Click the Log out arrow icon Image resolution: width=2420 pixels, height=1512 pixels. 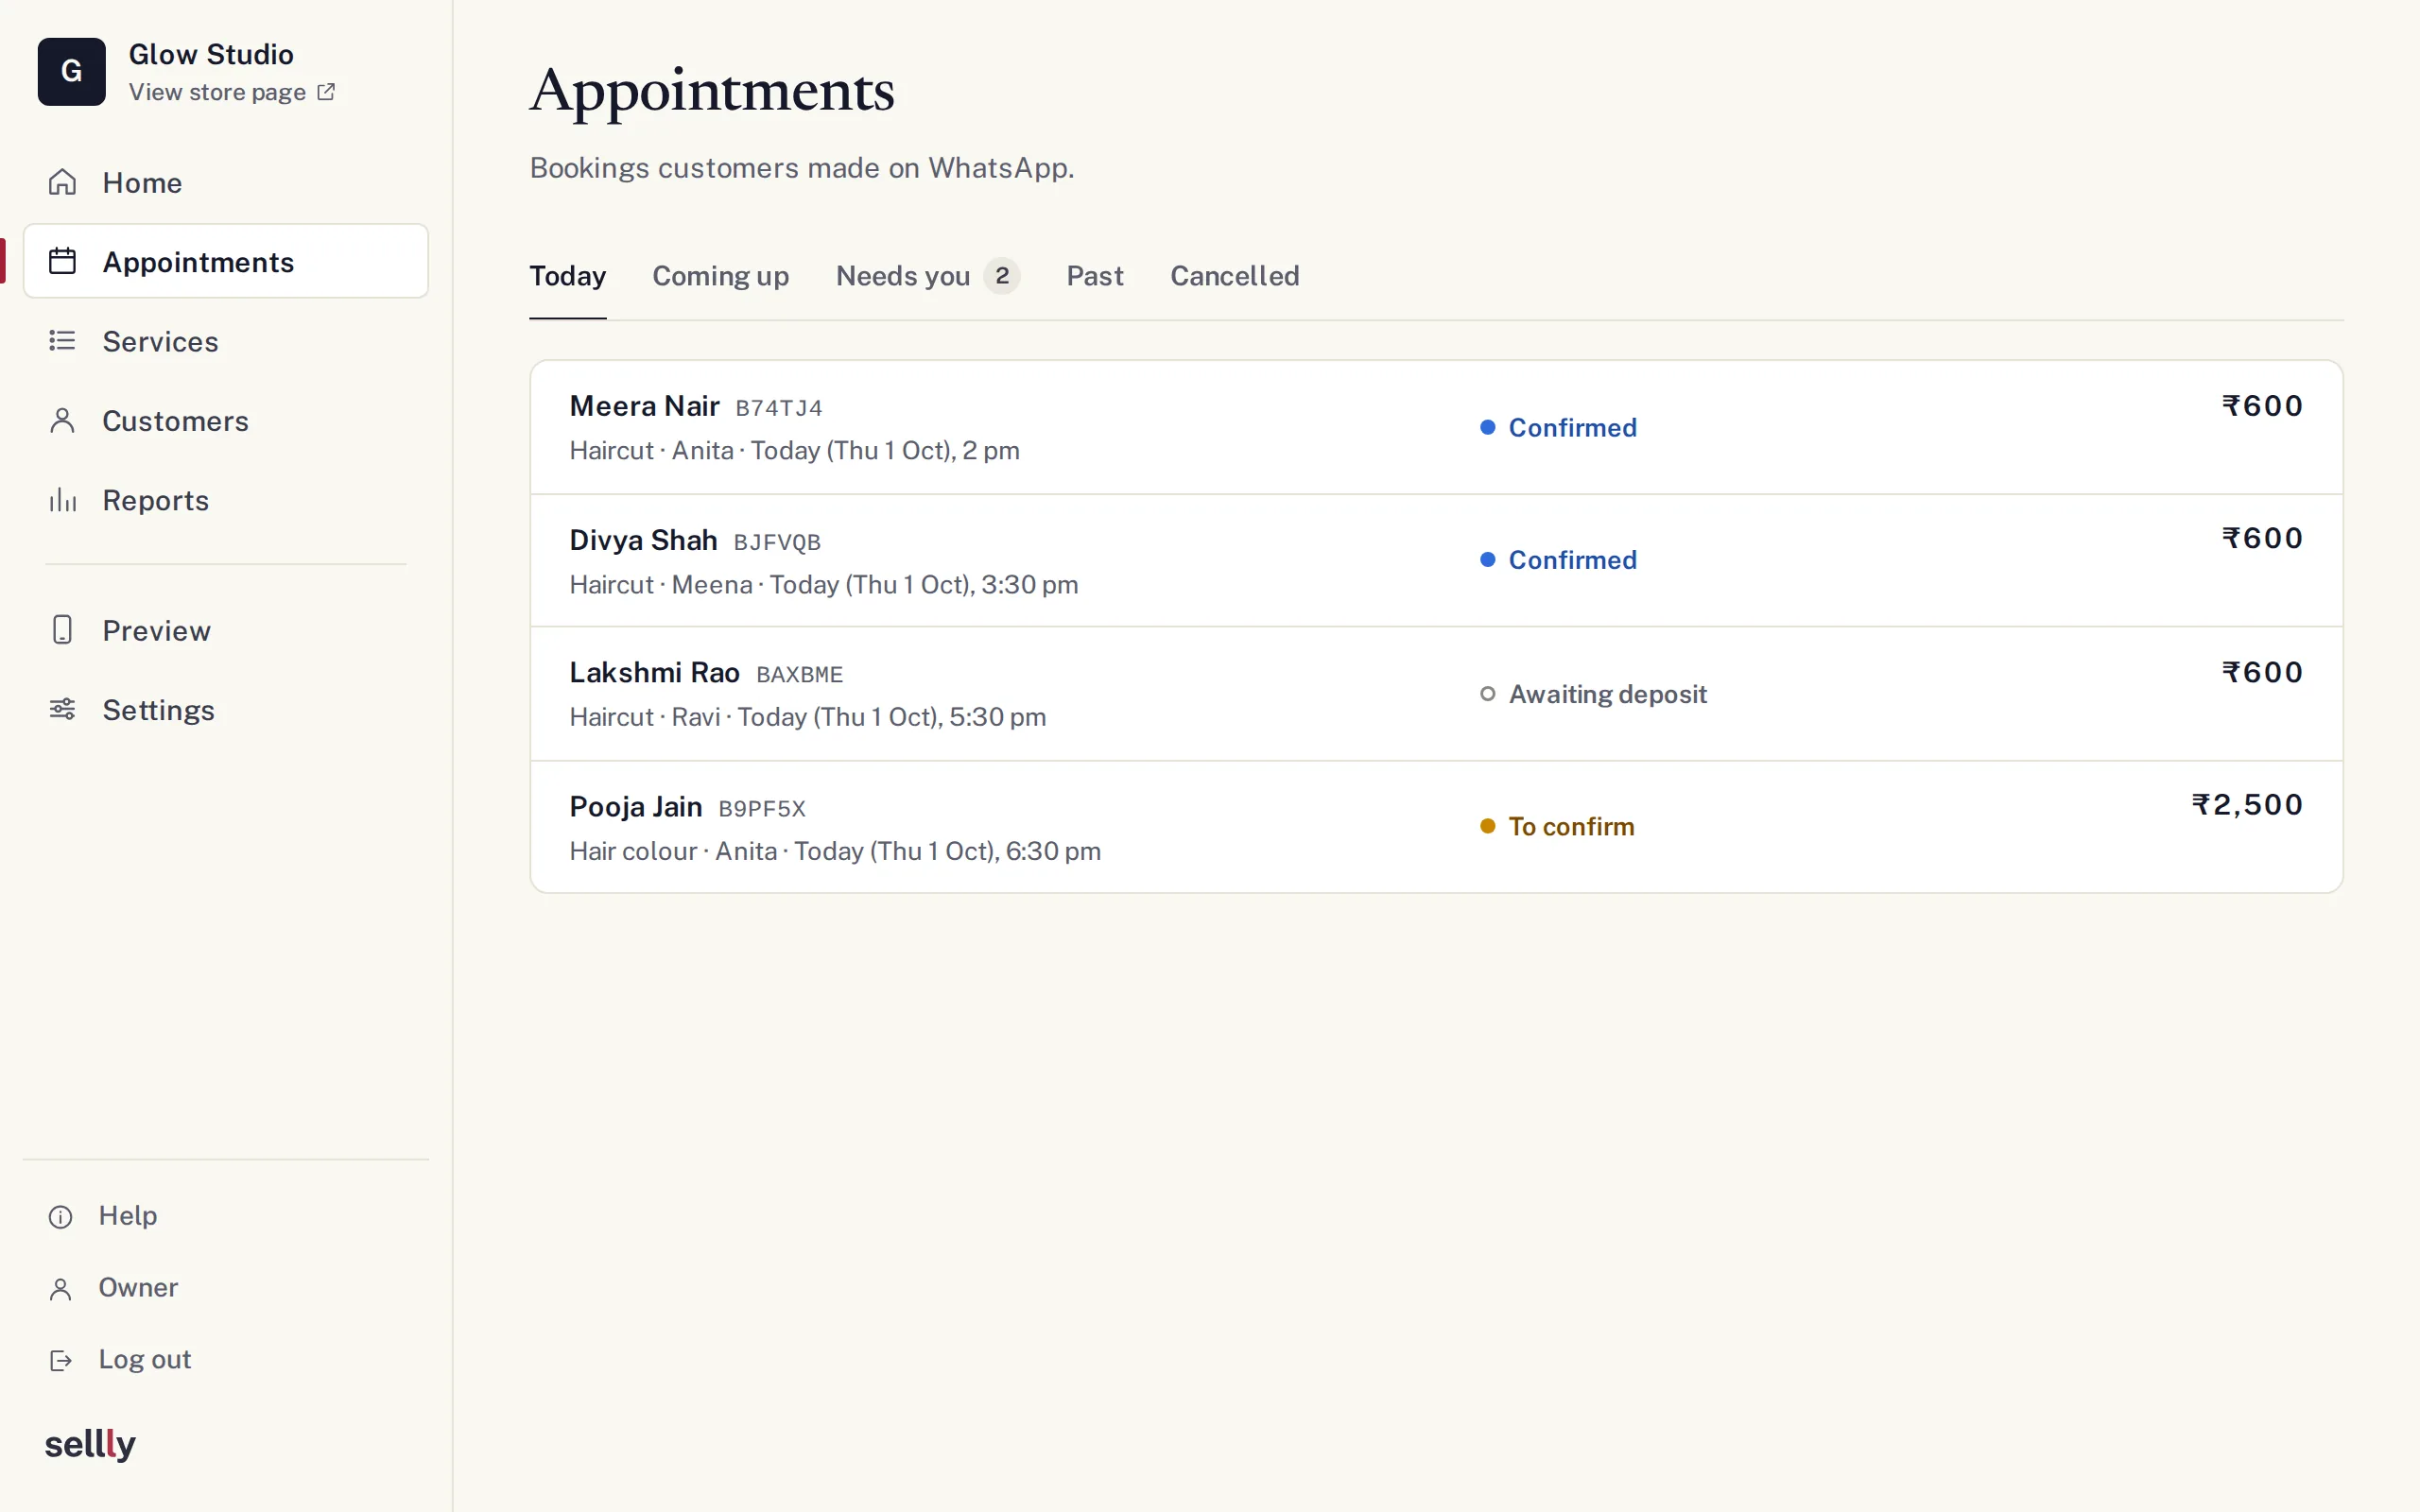pyautogui.click(x=61, y=1360)
